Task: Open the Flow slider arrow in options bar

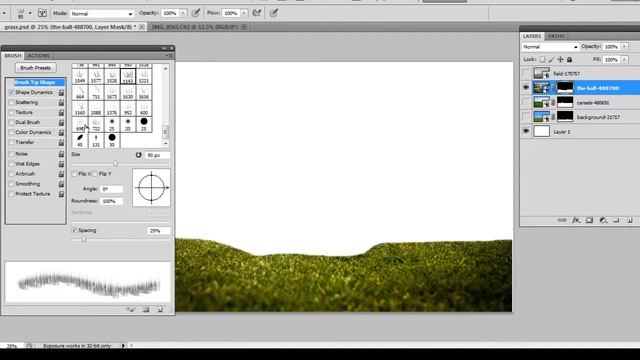Action: 244,13
